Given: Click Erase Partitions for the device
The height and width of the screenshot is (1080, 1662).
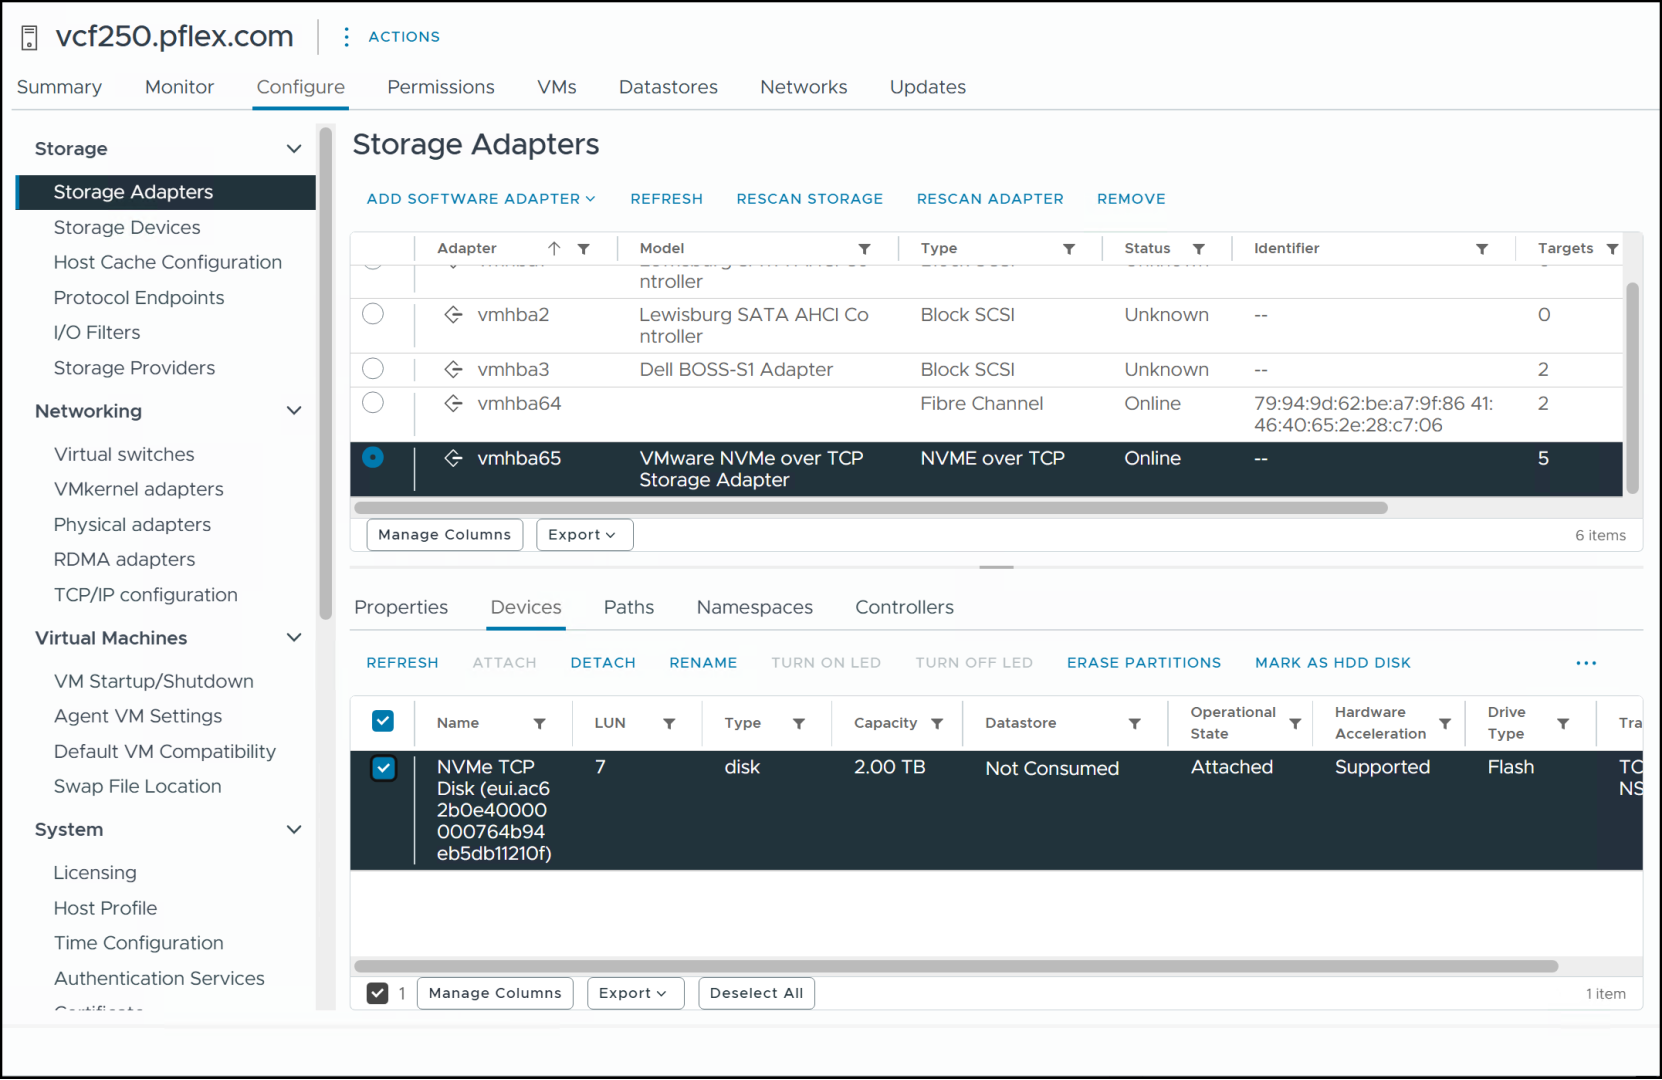Looking at the screenshot, I should click(x=1144, y=663).
